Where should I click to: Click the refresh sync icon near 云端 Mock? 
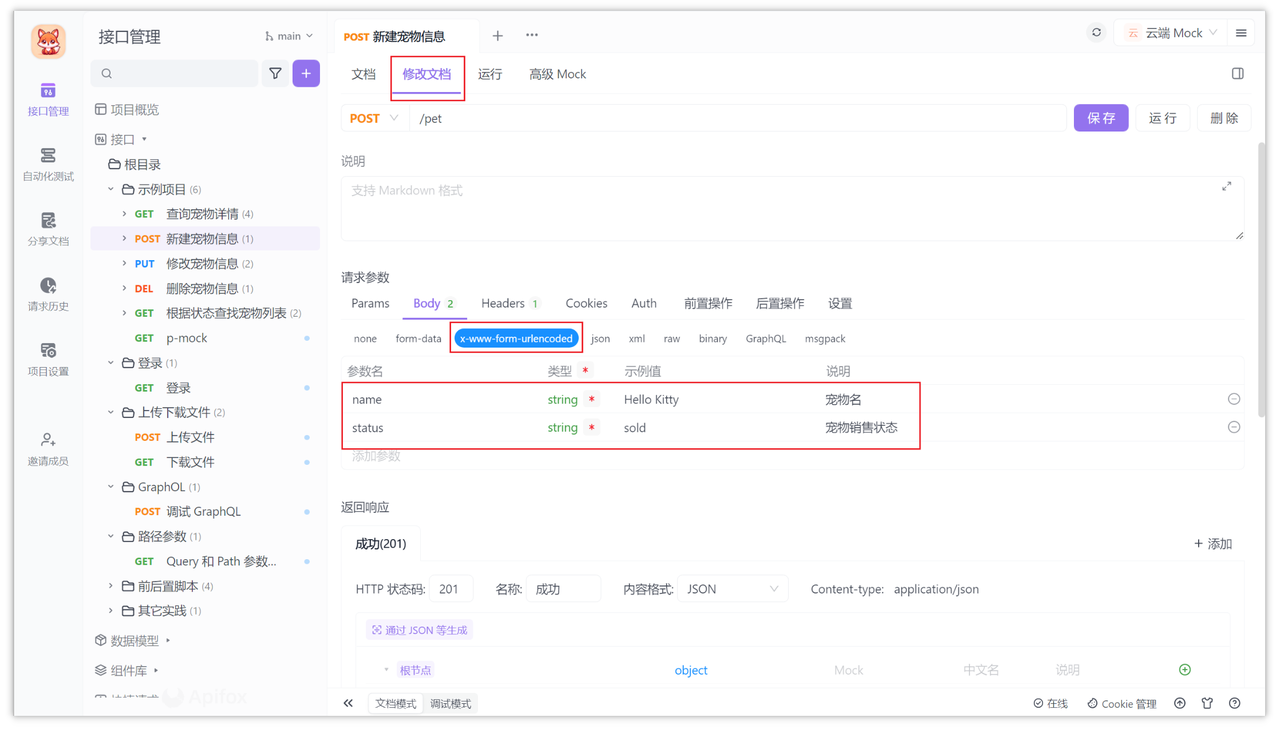pos(1094,31)
